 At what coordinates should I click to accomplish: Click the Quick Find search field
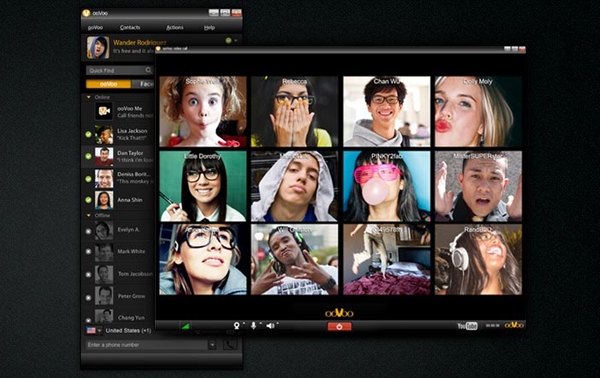(x=120, y=70)
